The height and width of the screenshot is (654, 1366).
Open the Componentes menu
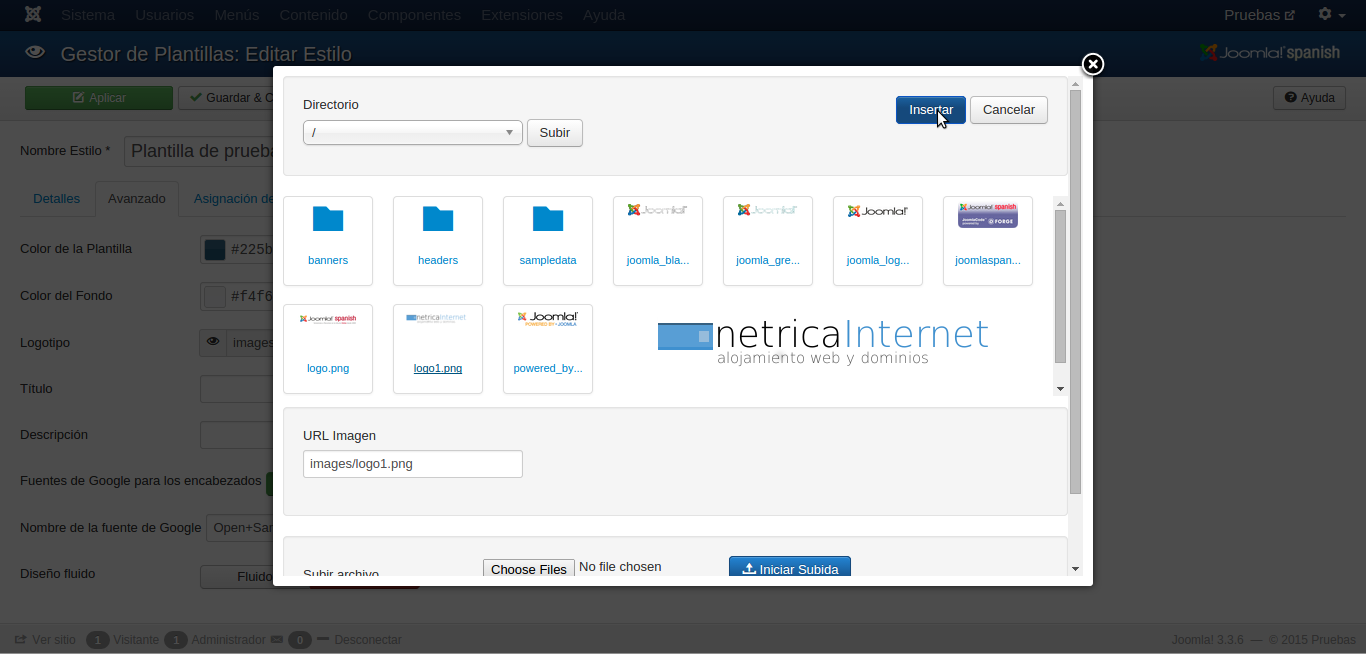tap(414, 15)
